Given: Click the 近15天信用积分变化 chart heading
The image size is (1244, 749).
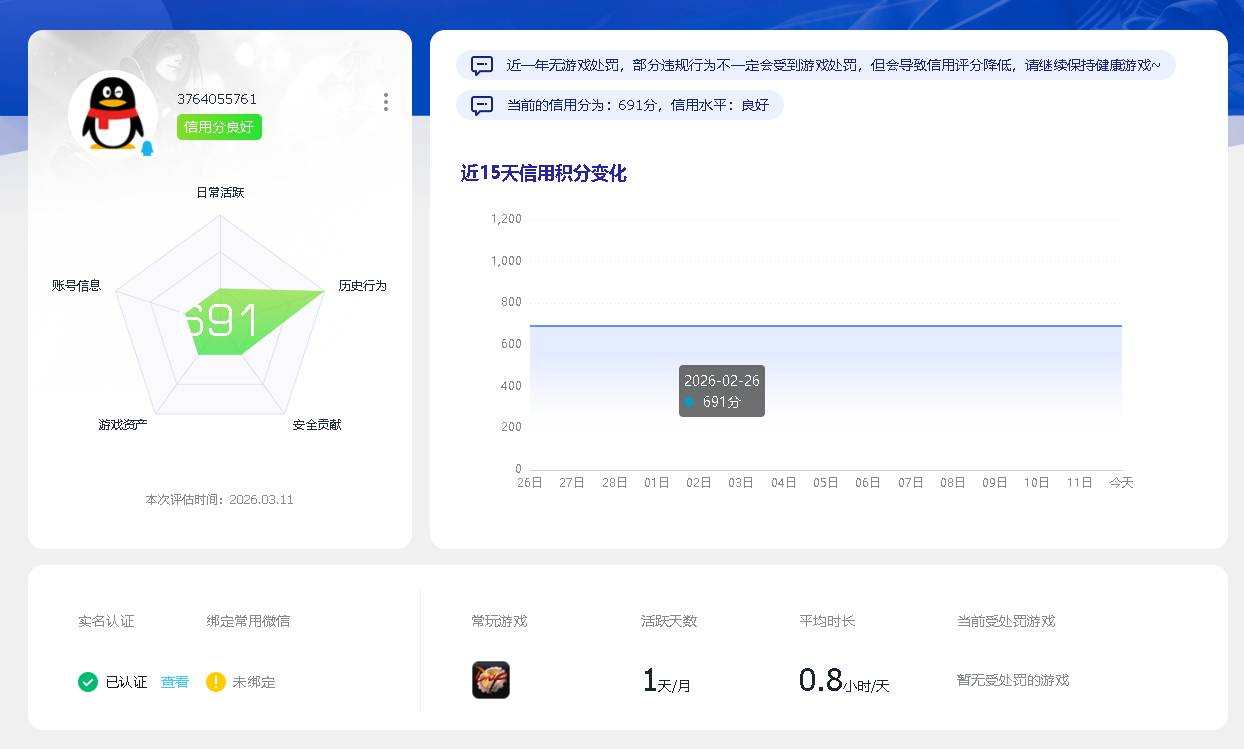Looking at the screenshot, I should coord(543,173).
